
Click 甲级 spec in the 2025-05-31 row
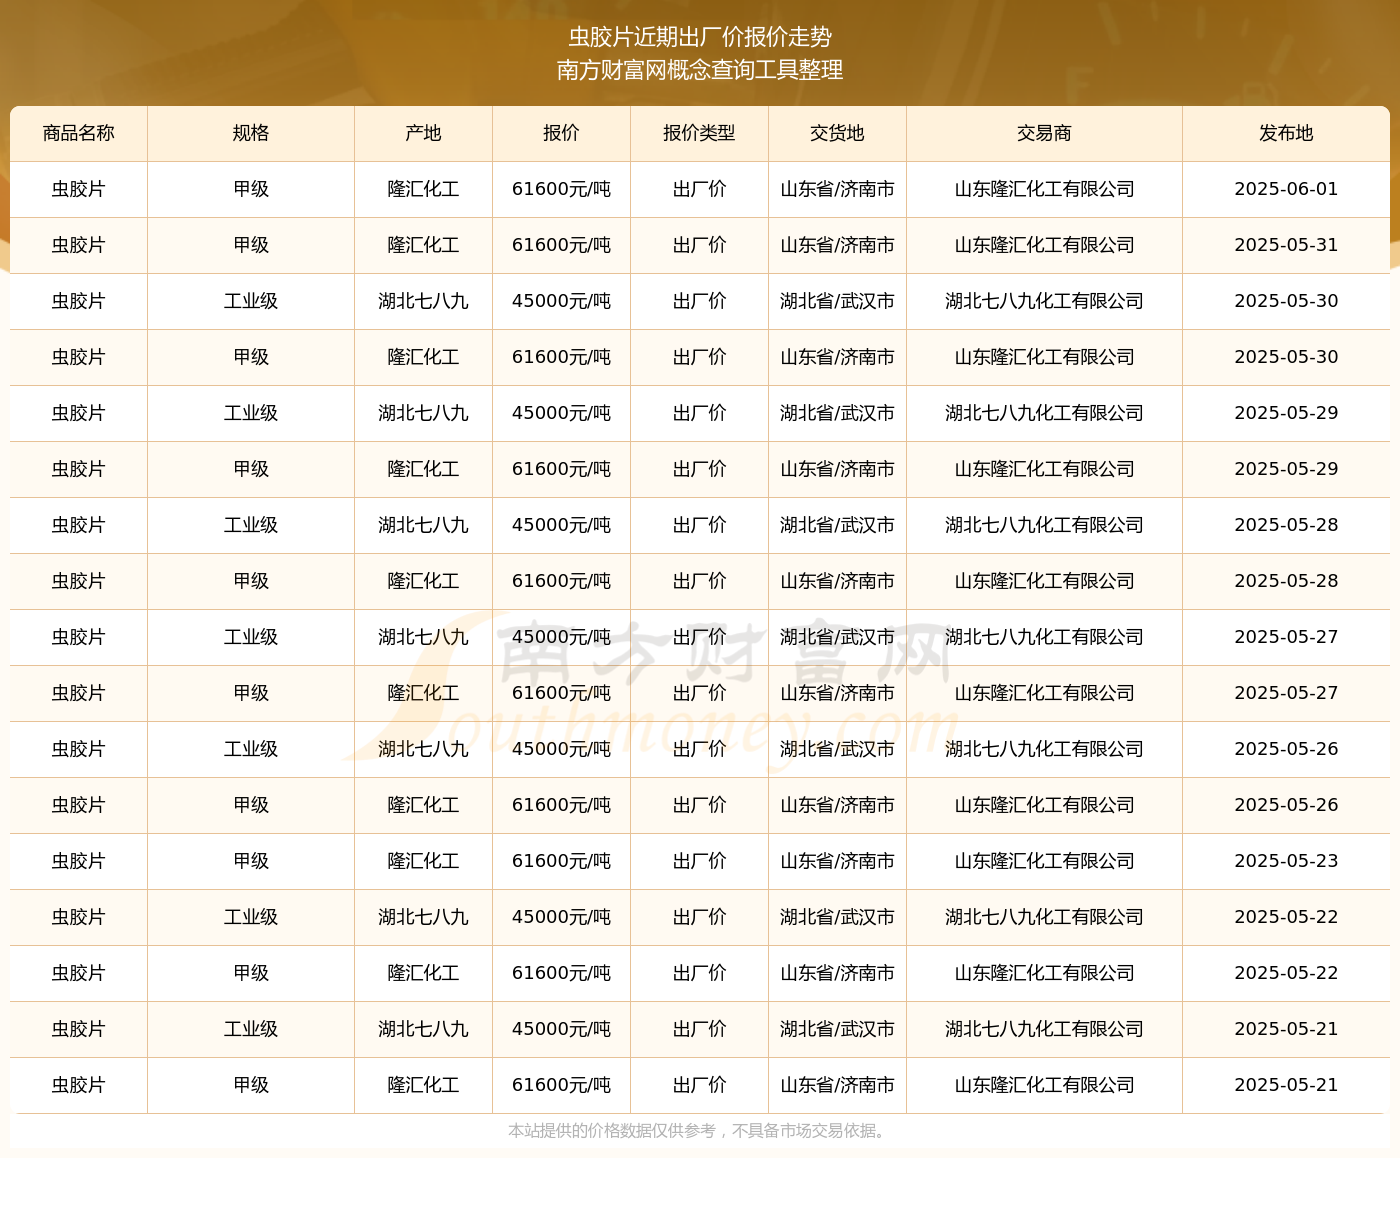pyautogui.click(x=251, y=245)
